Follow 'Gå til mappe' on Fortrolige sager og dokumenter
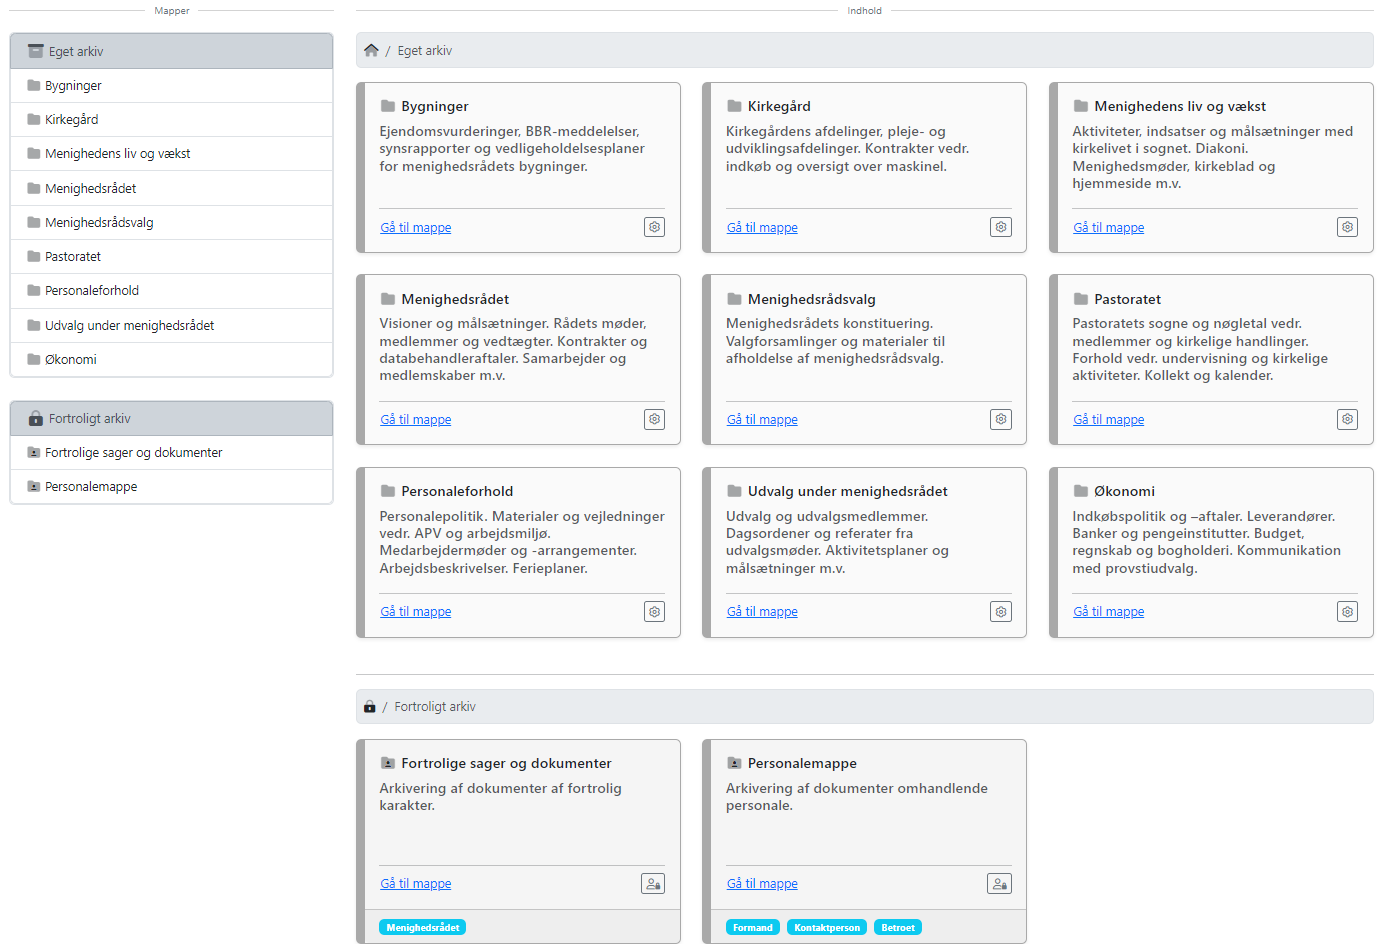Image resolution: width=1396 pixels, height=944 pixels. pyautogui.click(x=415, y=884)
